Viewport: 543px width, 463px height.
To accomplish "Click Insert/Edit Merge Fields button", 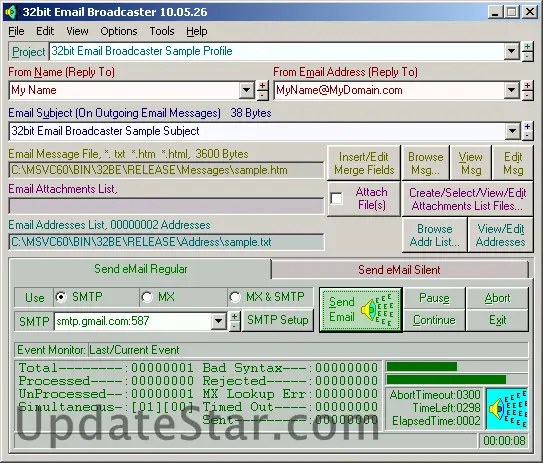I will click(364, 163).
